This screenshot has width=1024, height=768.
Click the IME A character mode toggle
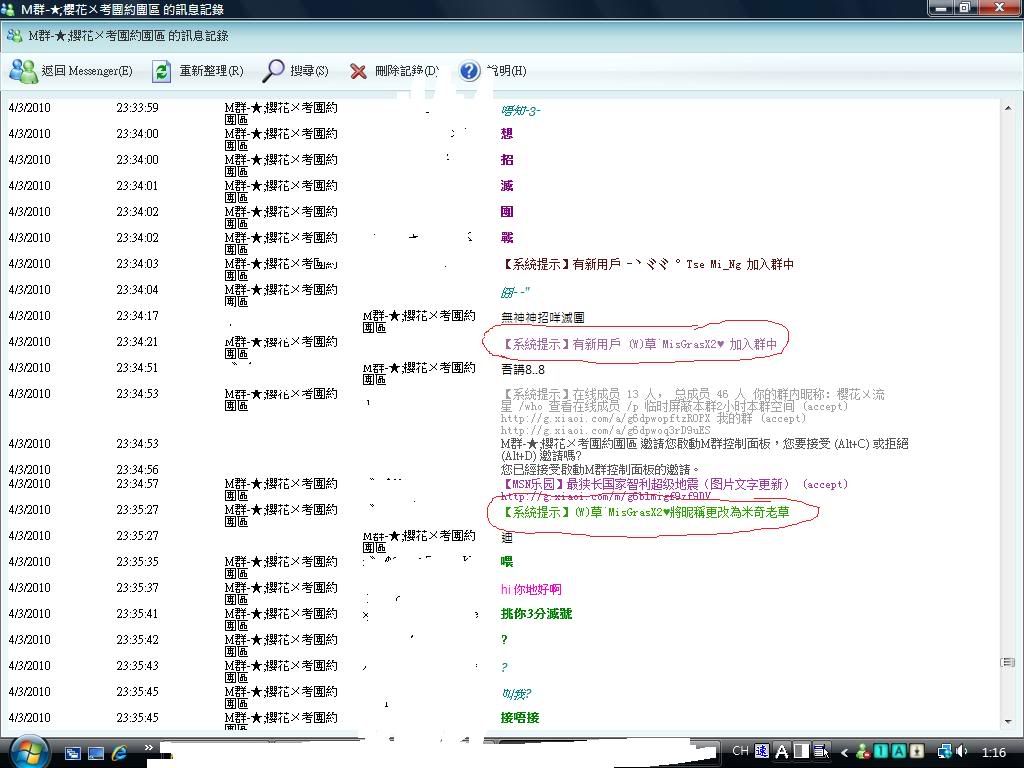pyautogui.click(x=782, y=751)
